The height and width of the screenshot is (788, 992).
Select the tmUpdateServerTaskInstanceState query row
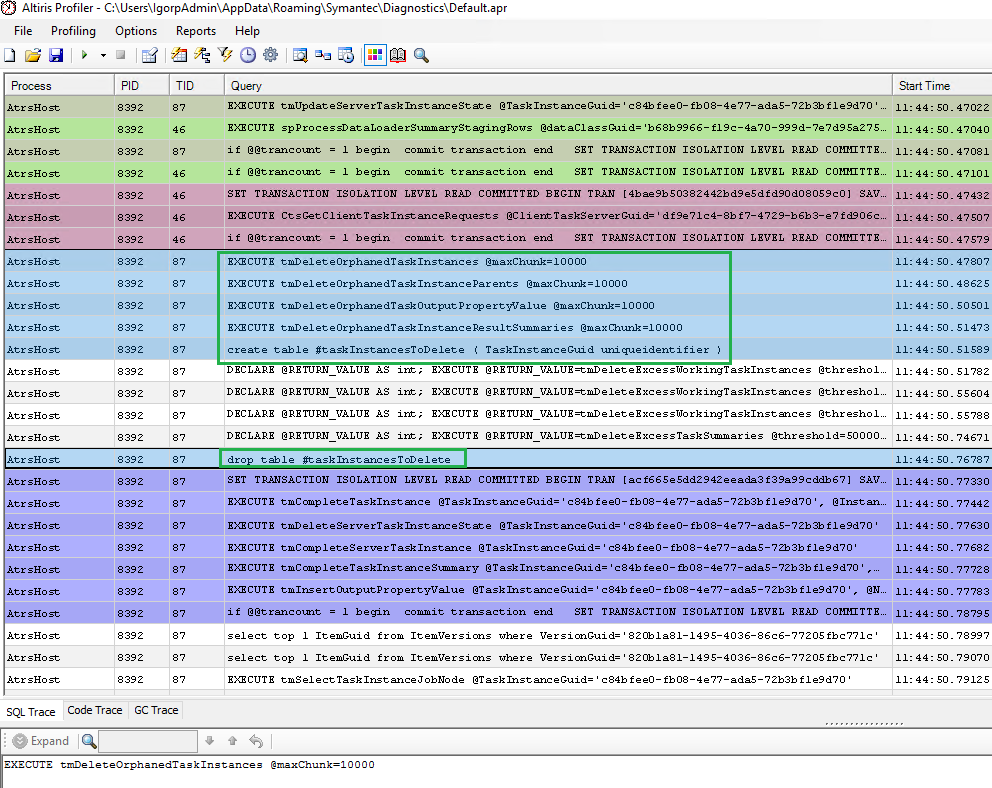(x=498, y=107)
